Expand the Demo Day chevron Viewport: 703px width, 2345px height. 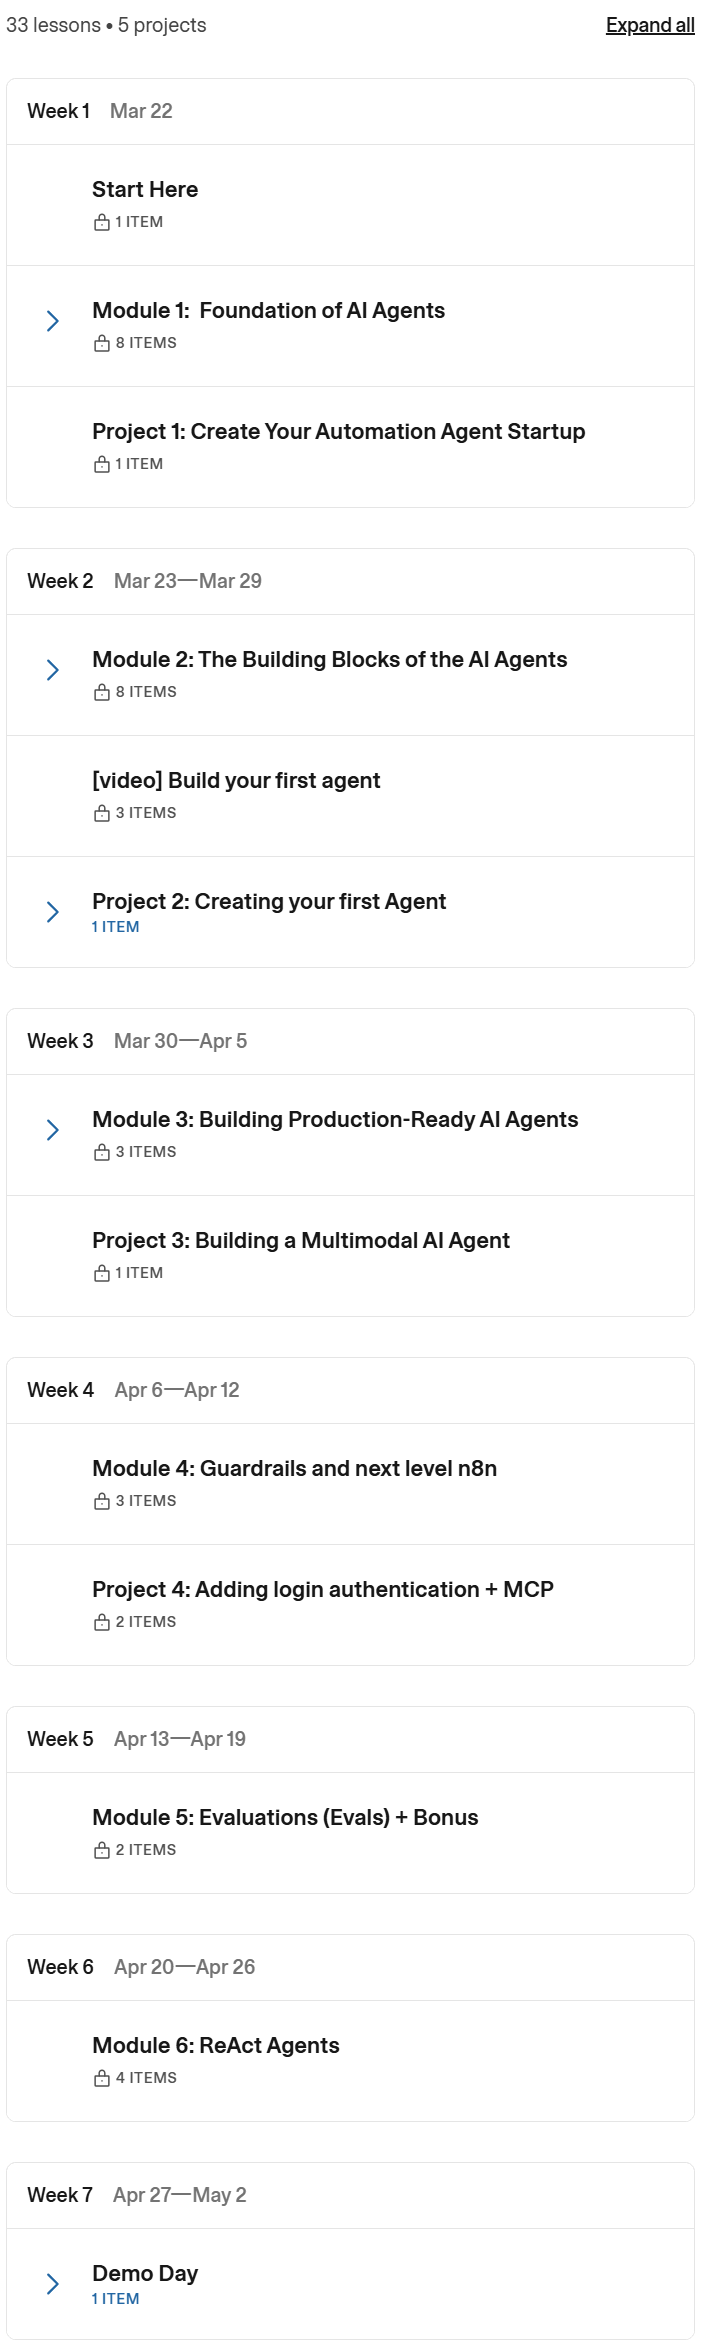tap(53, 2284)
